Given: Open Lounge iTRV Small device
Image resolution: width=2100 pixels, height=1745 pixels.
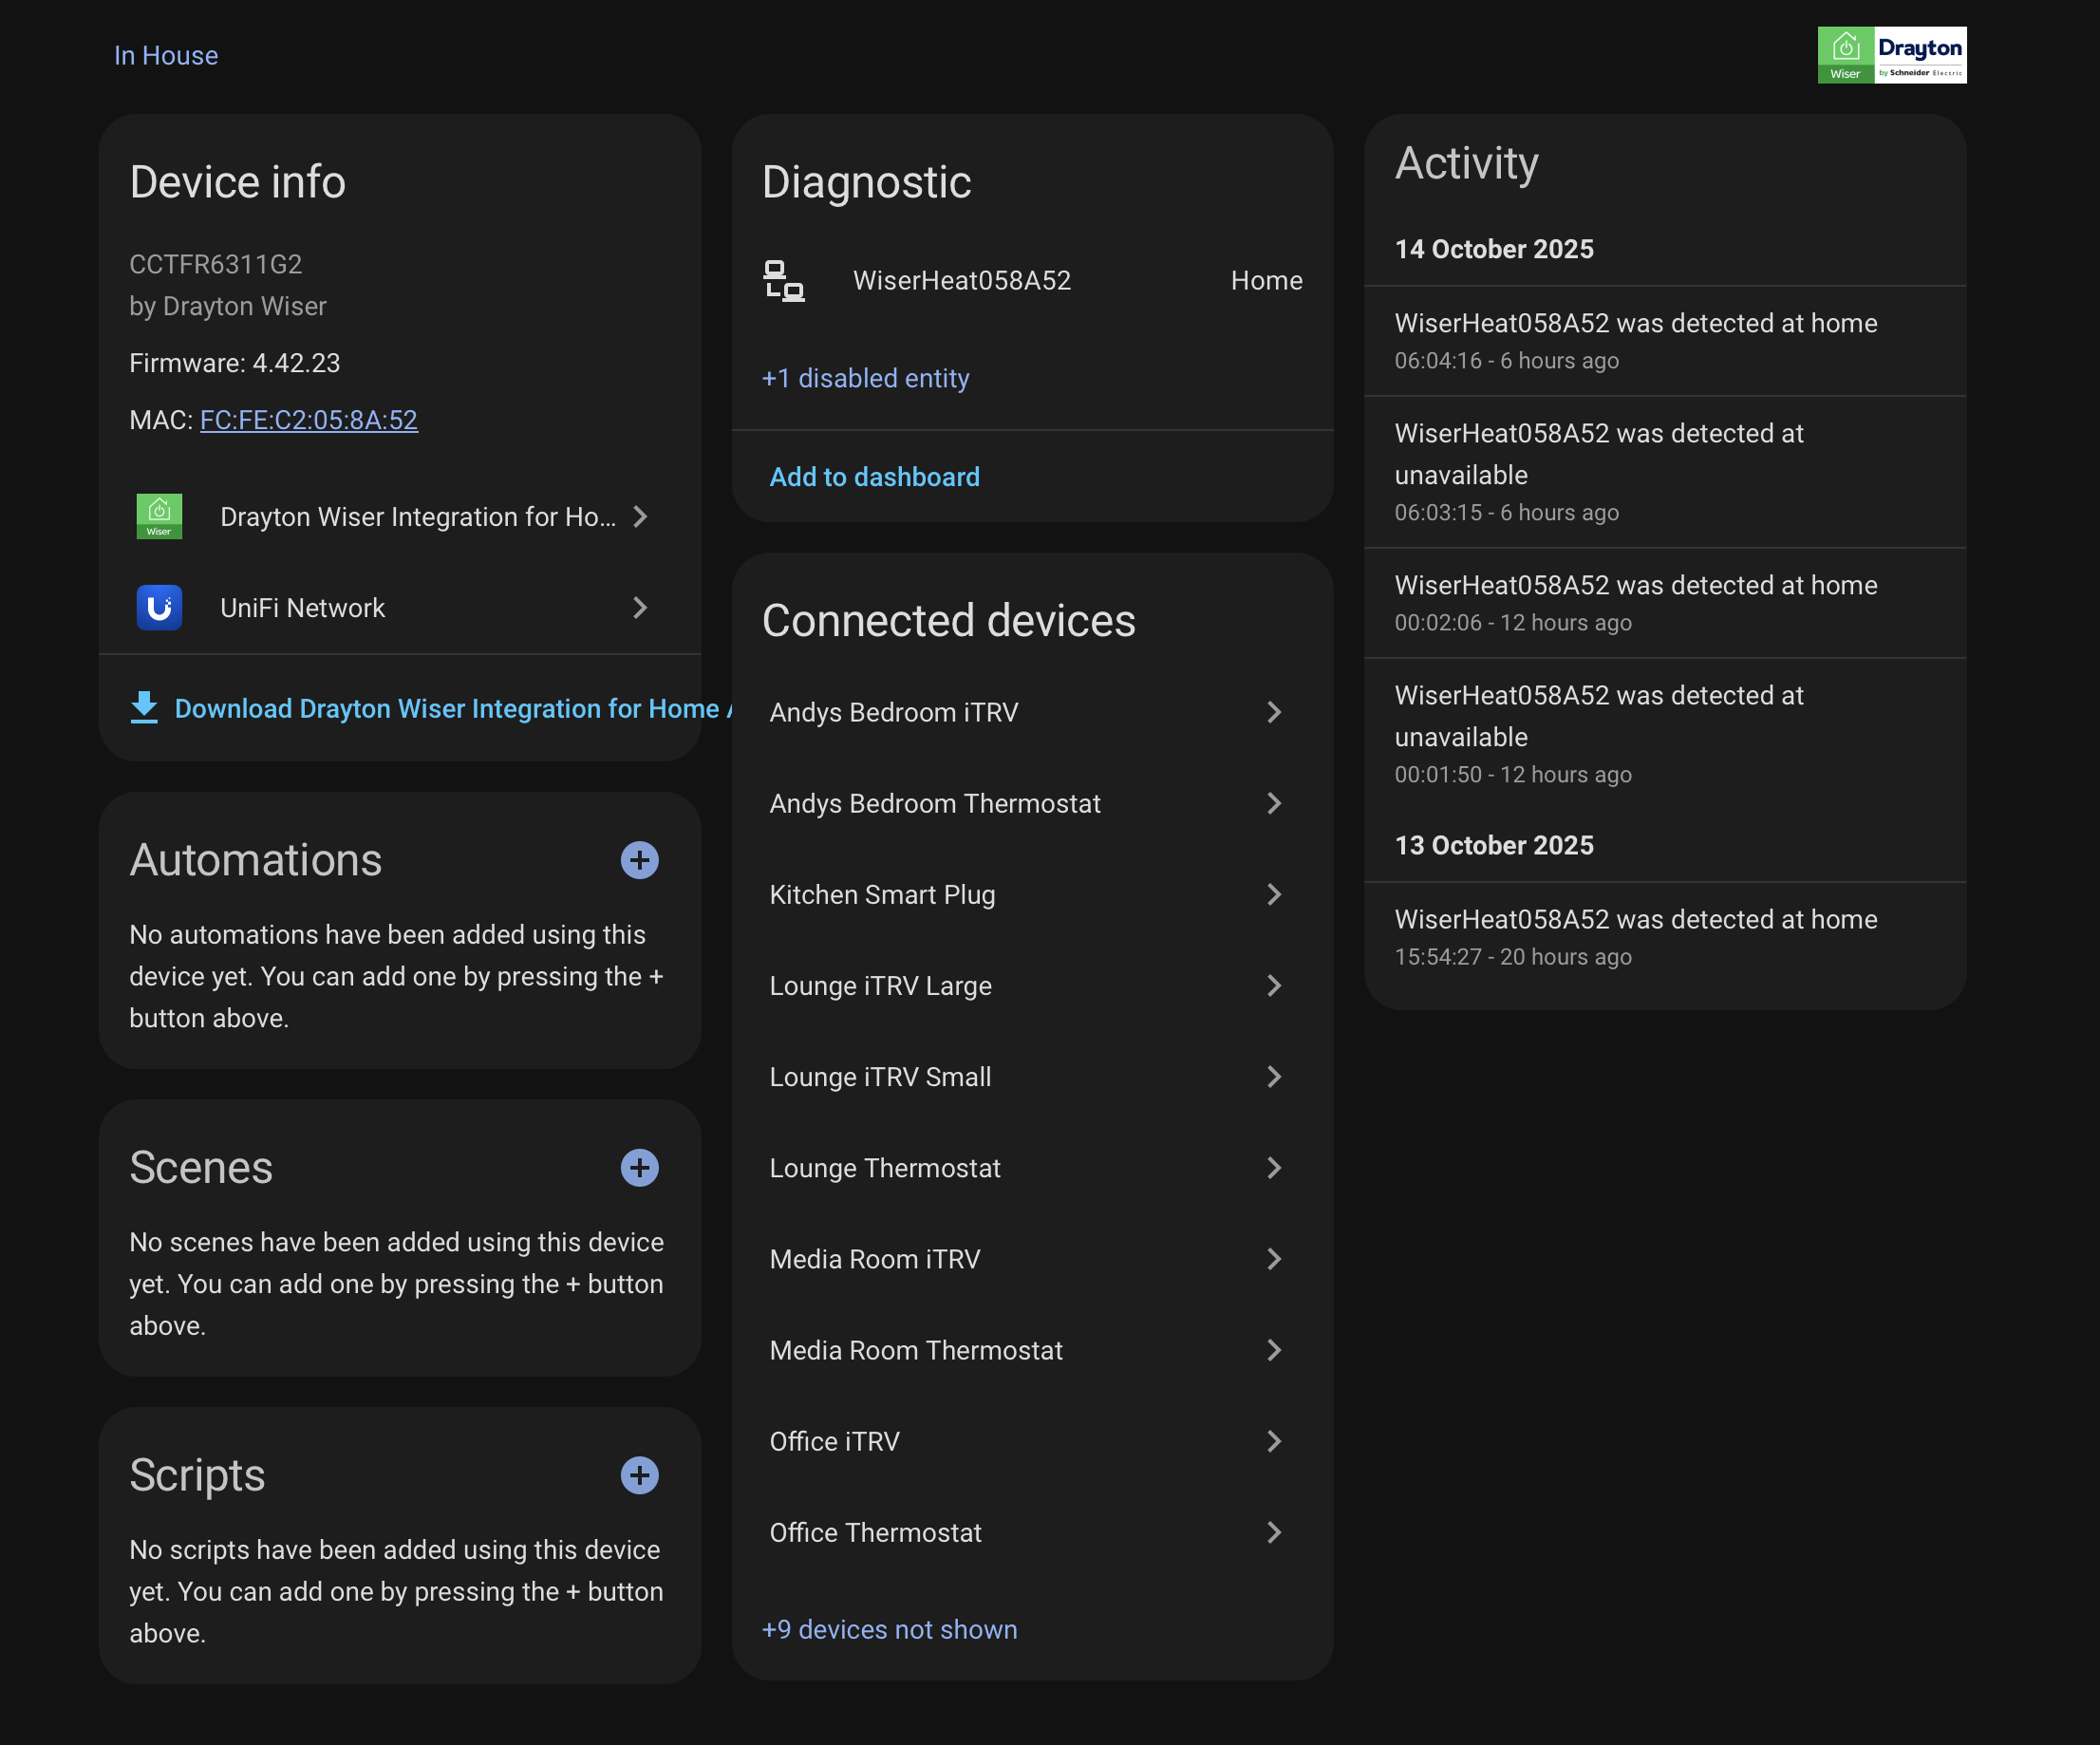Looking at the screenshot, I should pyautogui.click(x=1032, y=1077).
